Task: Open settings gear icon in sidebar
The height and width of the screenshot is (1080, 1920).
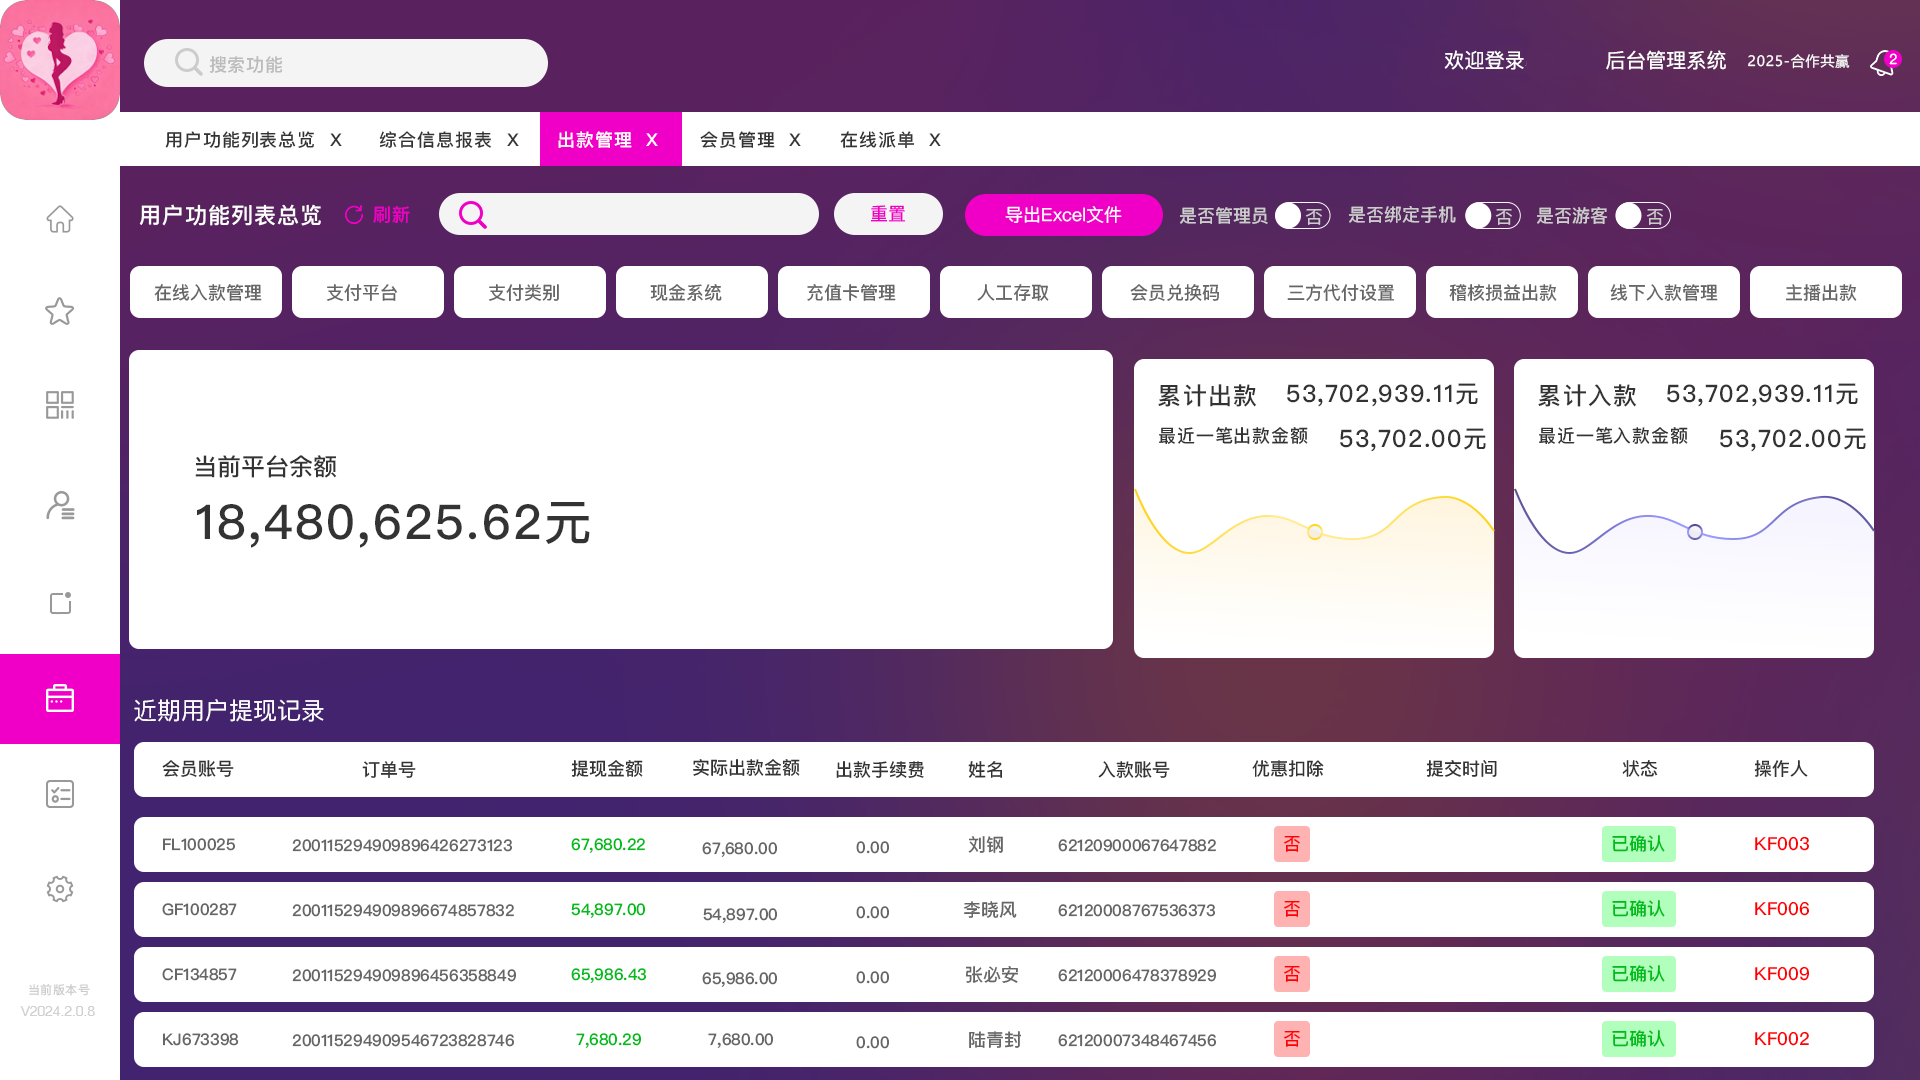Action: click(x=60, y=888)
